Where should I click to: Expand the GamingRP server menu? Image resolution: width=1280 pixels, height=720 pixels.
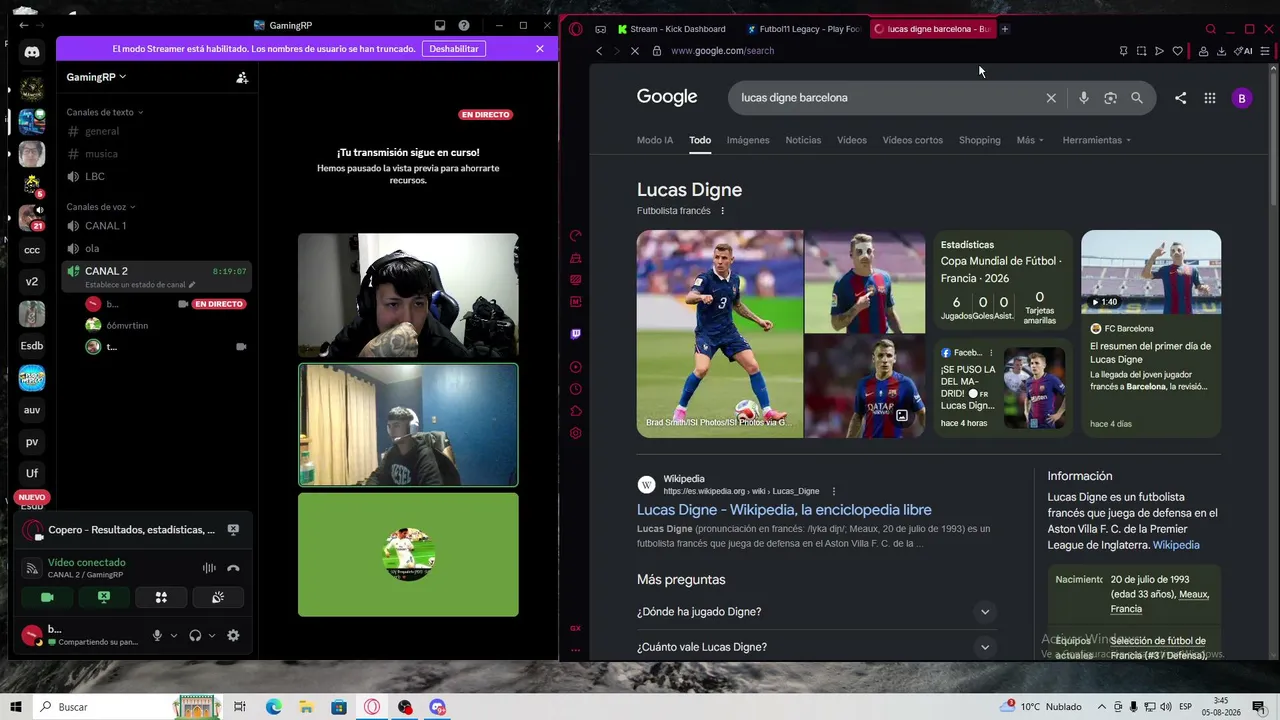(96, 77)
